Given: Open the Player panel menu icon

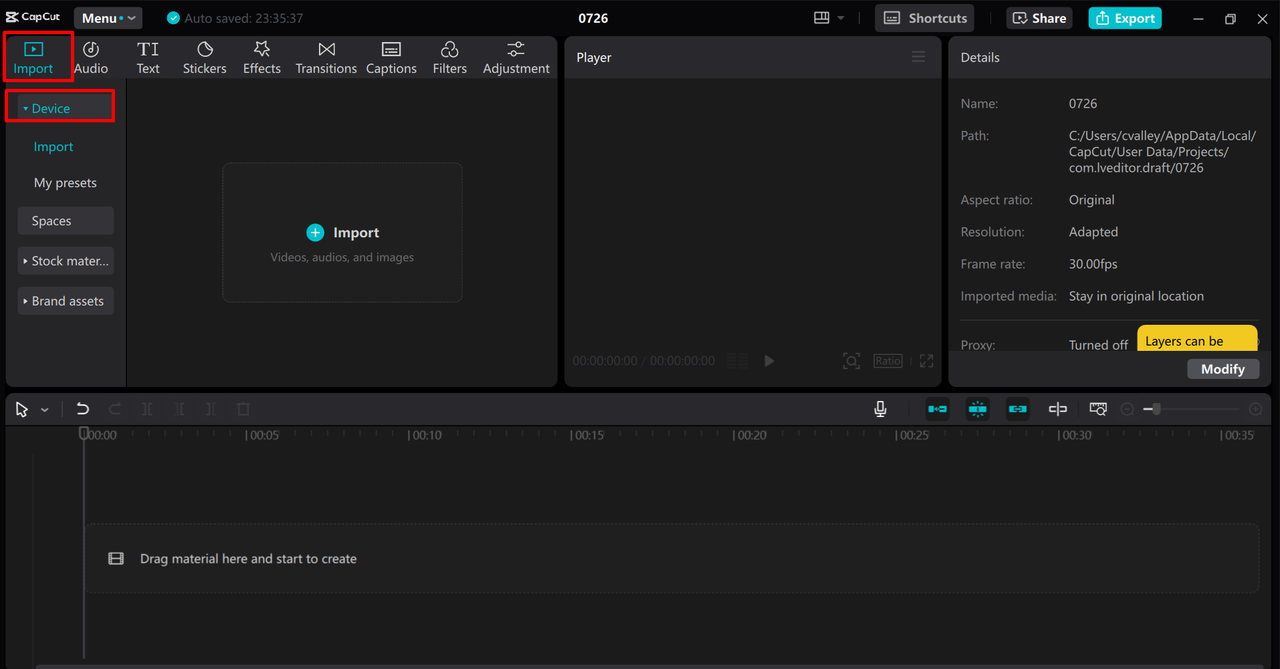Looking at the screenshot, I should pyautogui.click(x=918, y=57).
